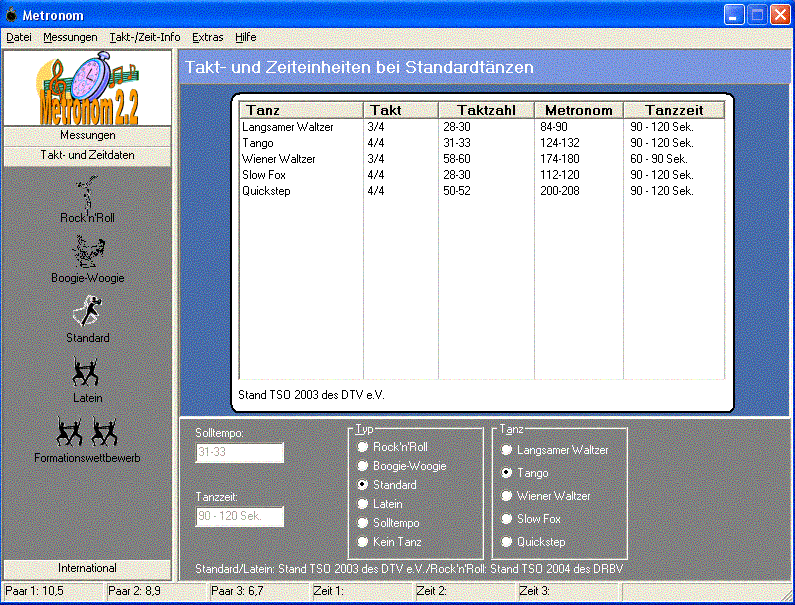Click the 200-208 Metronom value
795x605 pixels.
point(560,191)
